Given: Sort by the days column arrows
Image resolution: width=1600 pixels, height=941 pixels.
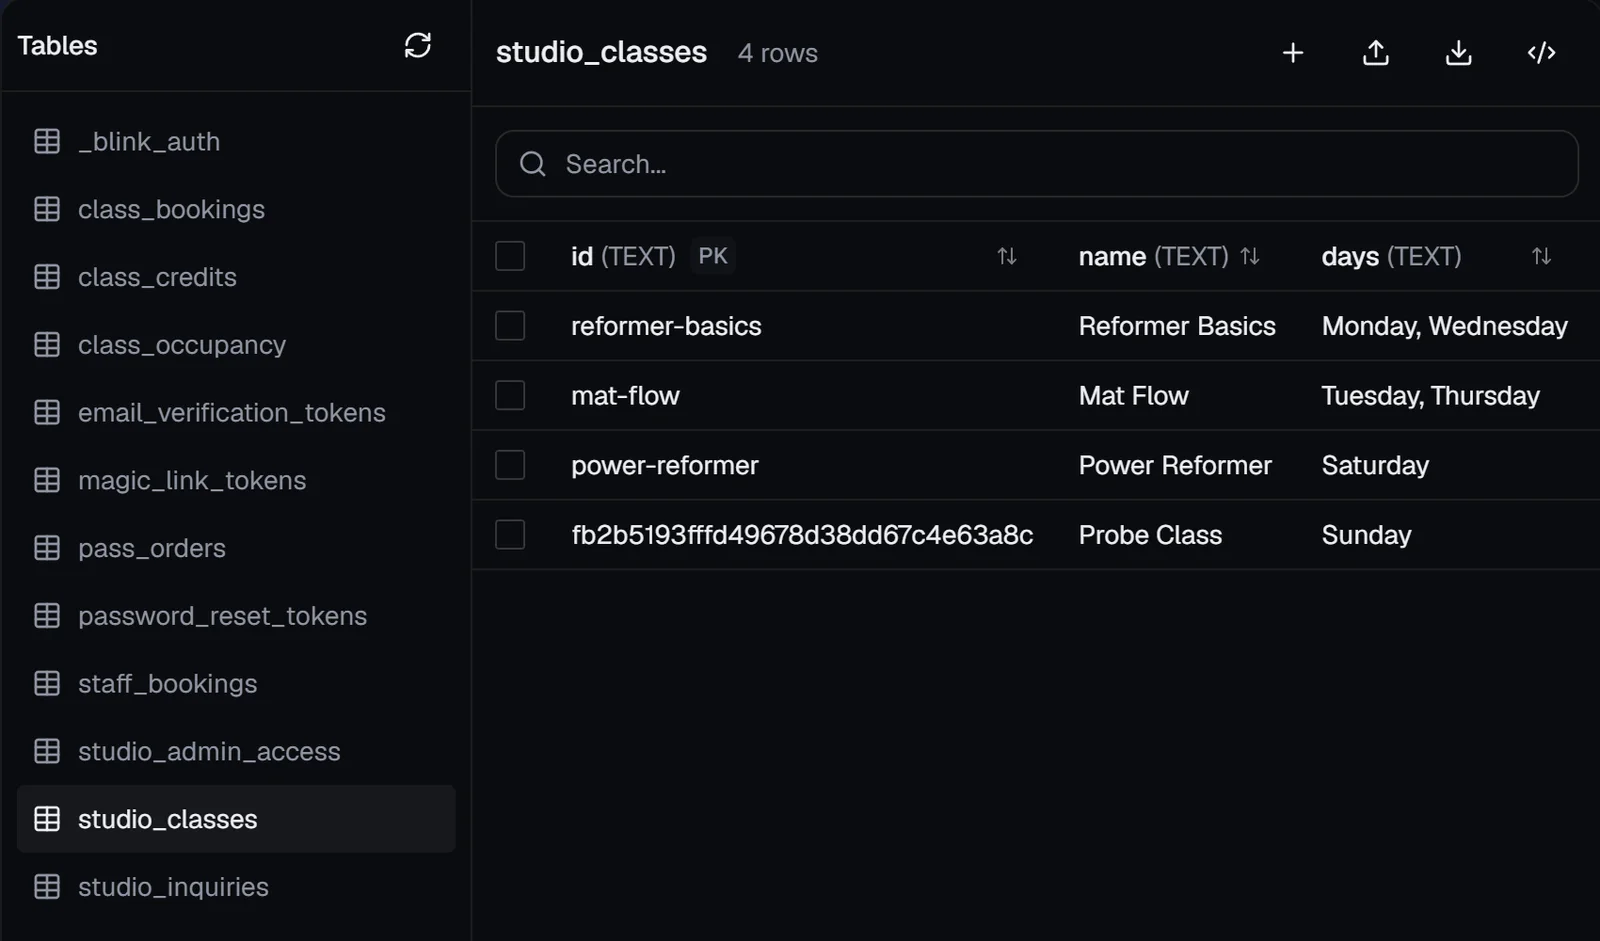Looking at the screenshot, I should 1542,257.
